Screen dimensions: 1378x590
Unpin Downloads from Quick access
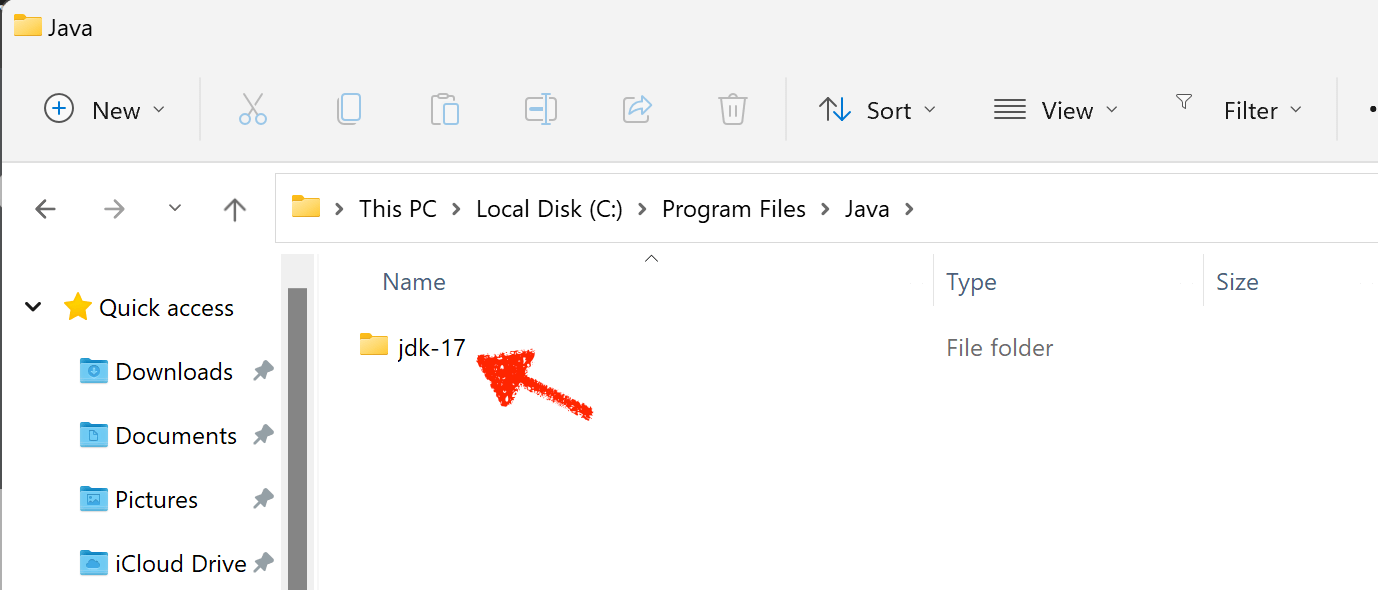point(262,371)
